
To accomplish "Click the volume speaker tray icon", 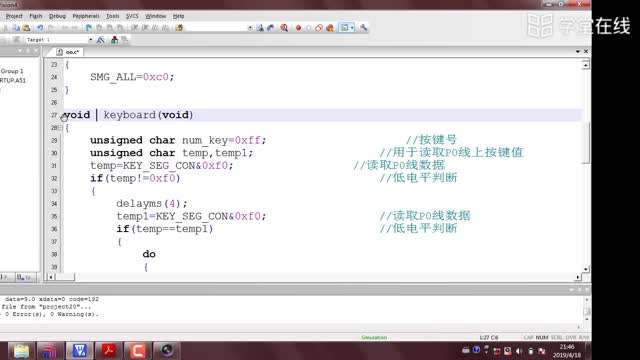I will 519,351.
